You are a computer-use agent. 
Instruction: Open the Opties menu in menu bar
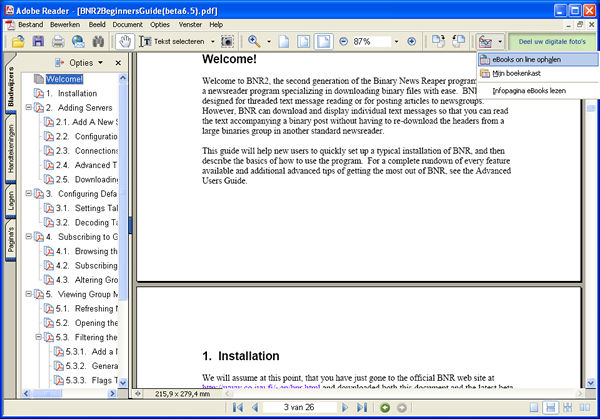160,24
